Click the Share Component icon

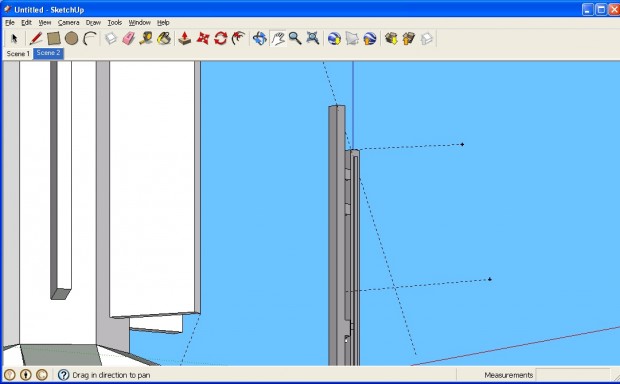[x=427, y=38]
